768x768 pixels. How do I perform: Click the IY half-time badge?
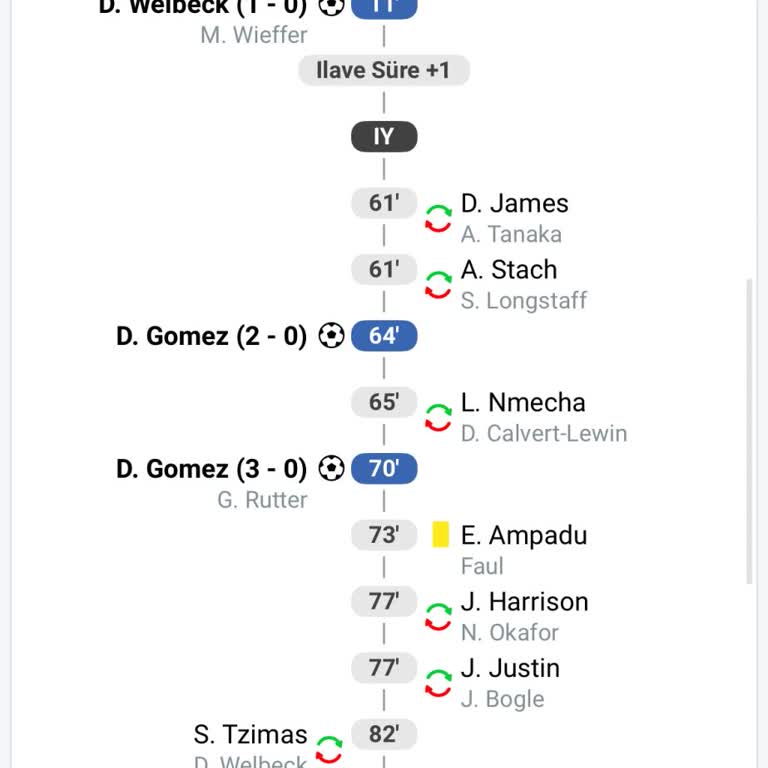point(384,137)
